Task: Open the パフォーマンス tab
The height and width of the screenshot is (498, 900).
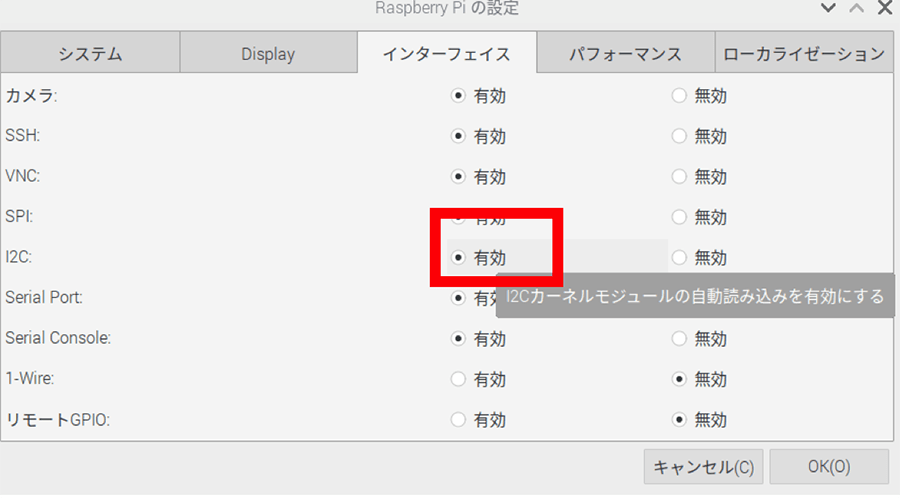Action: click(x=626, y=53)
